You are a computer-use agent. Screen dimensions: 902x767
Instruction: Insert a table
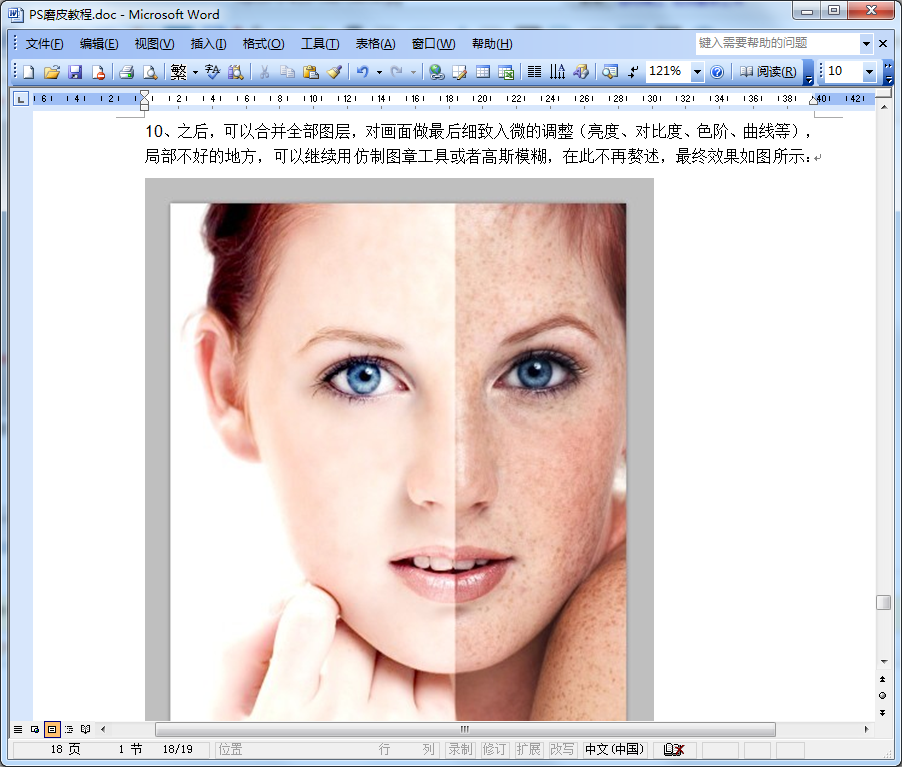[x=483, y=72]
